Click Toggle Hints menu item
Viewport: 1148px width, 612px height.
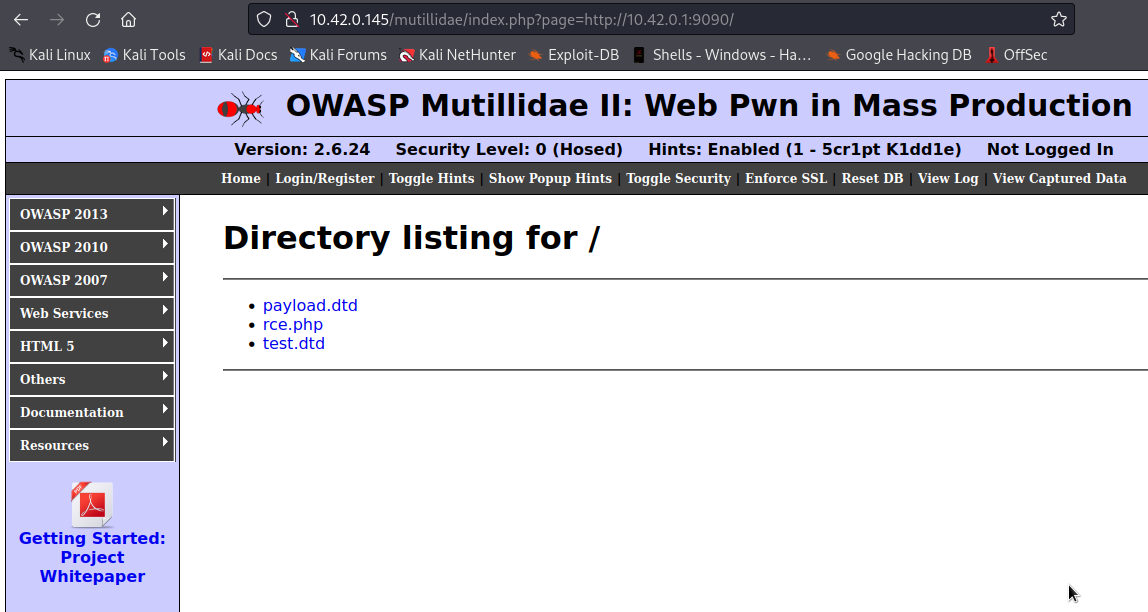(431, 179)
